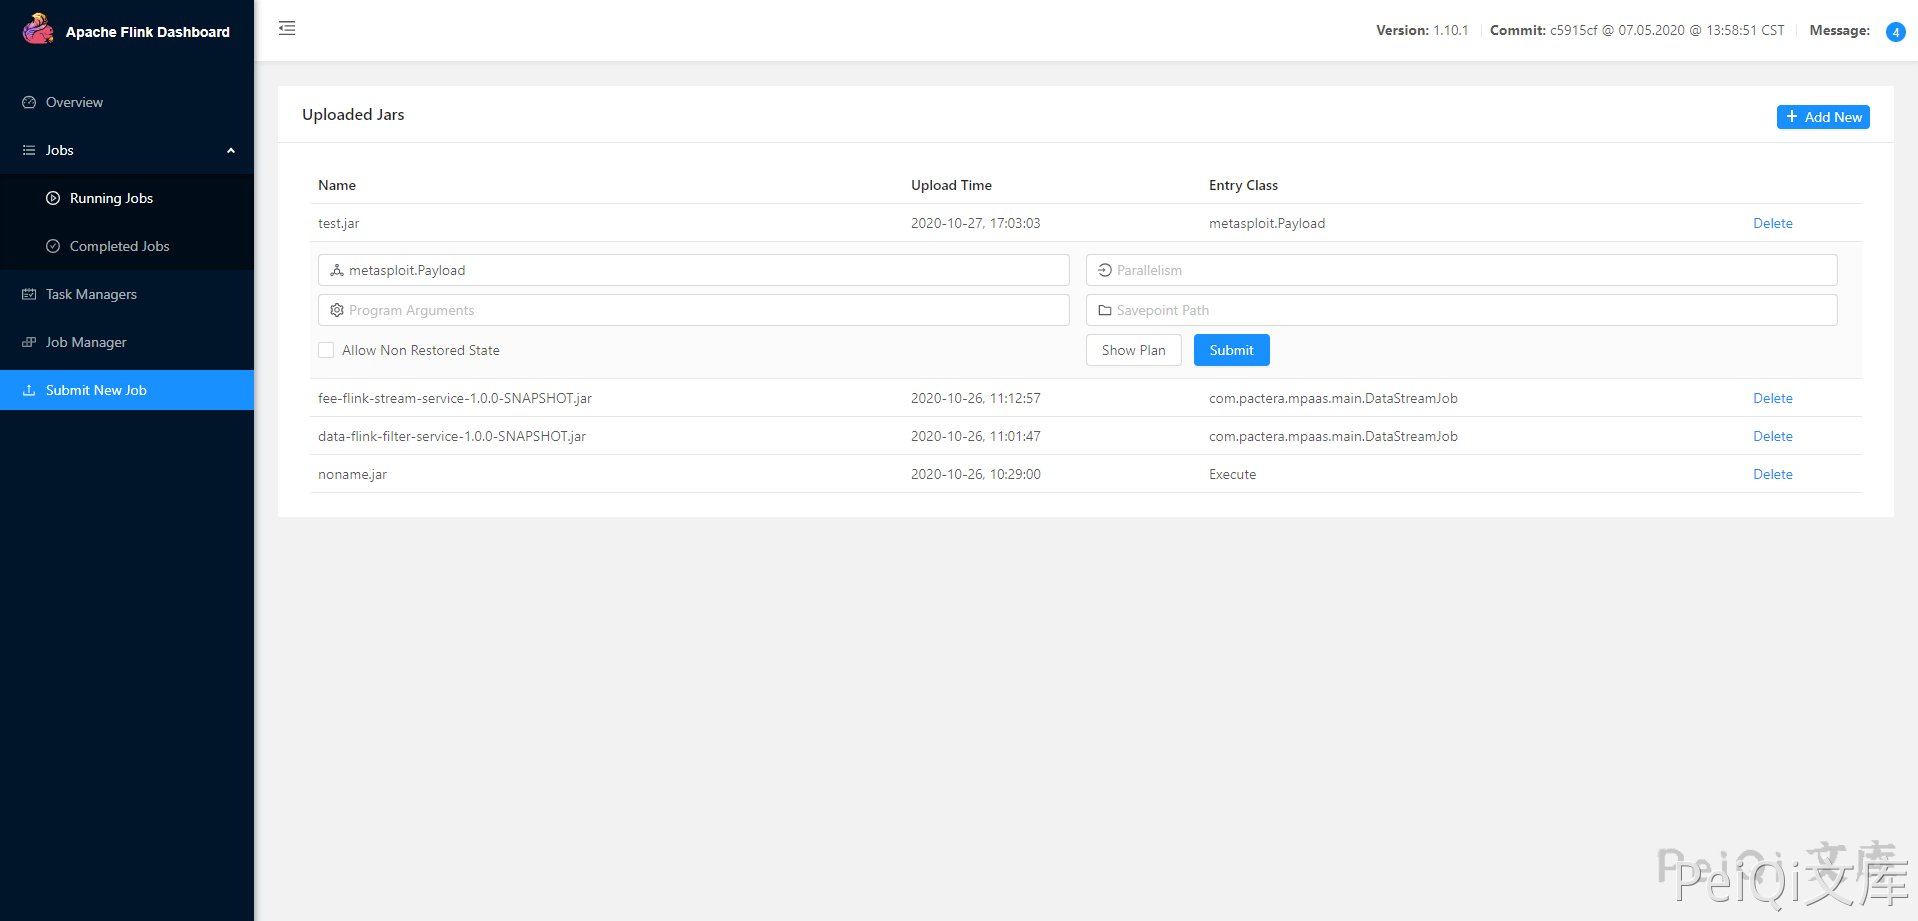This screenshot has width=1918, height=921.
Task: Enable Allow Non Restored State checkbox
Action: [x=326, y=350]
